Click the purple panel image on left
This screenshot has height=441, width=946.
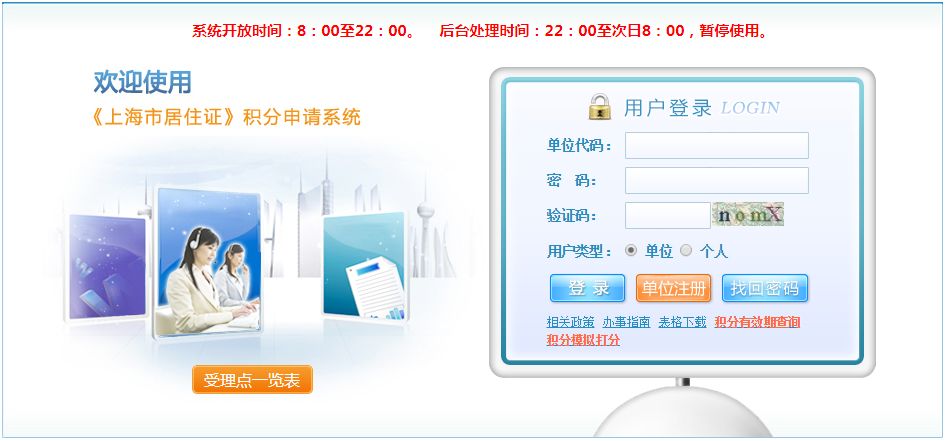coord(107,267)
